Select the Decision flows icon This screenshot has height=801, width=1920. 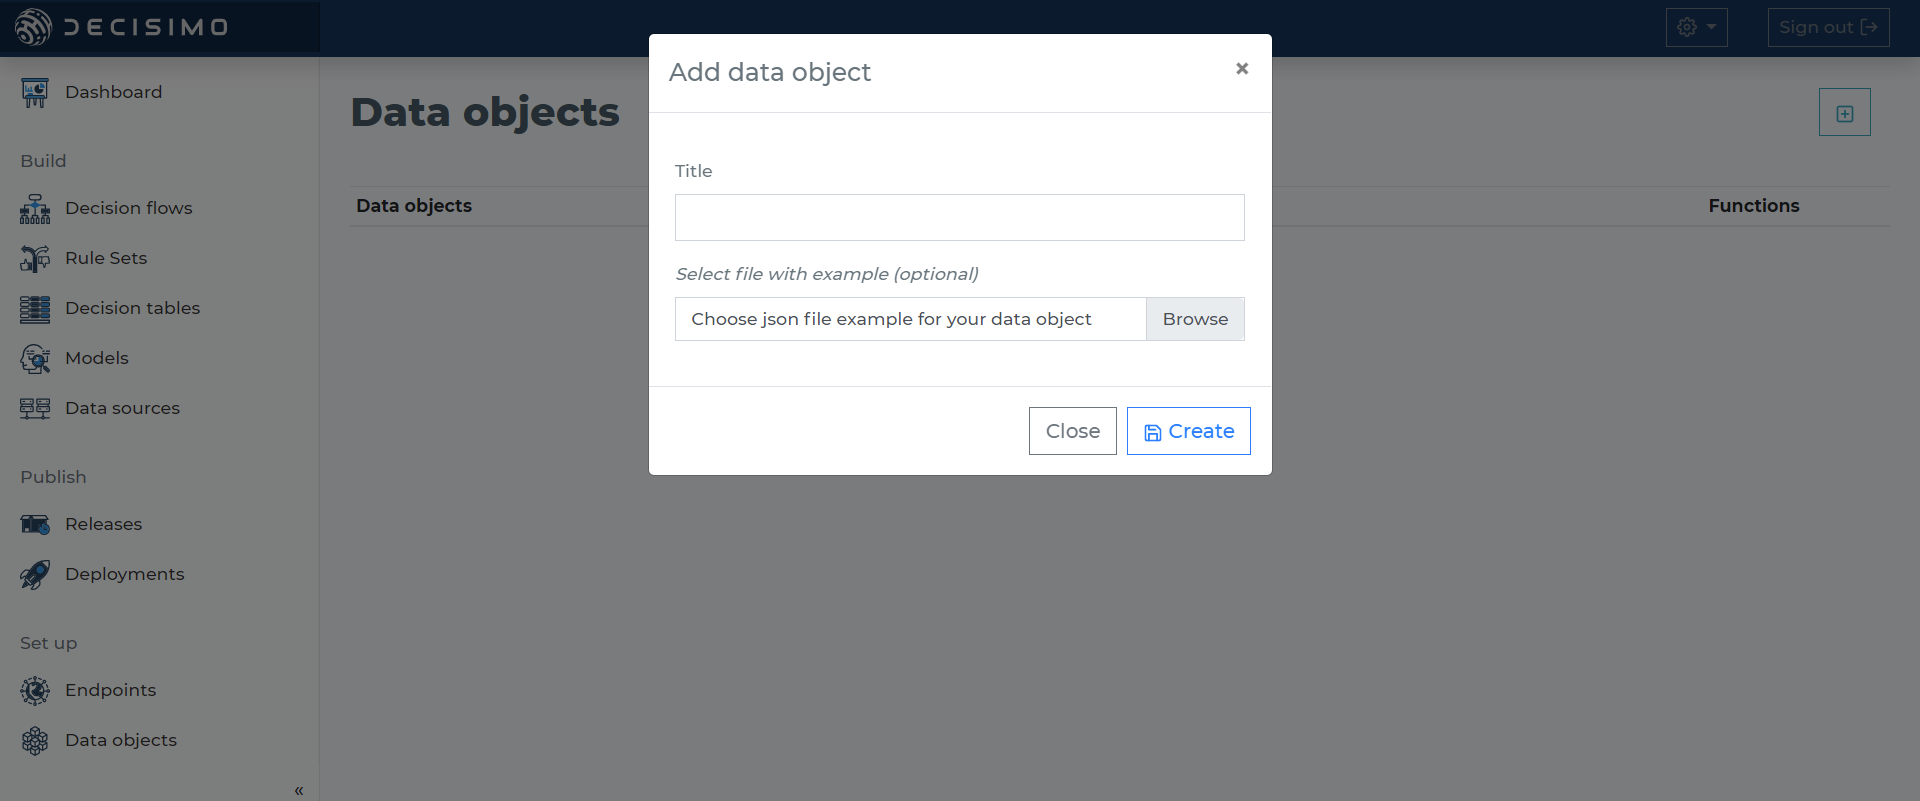35,209
